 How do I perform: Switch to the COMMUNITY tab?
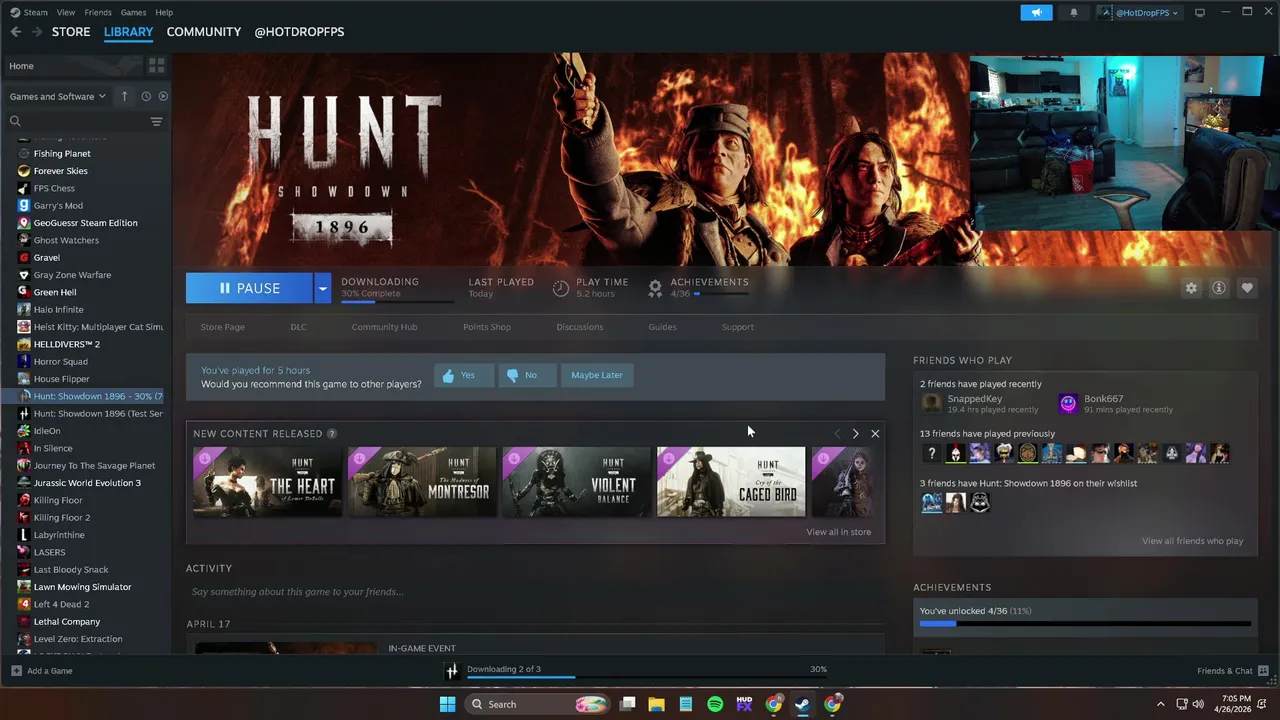click(204, 32)
